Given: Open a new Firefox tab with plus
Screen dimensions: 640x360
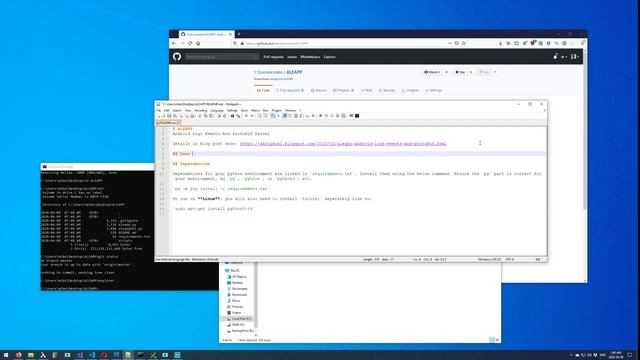Looking at the screenshot, I should [239, 34].
